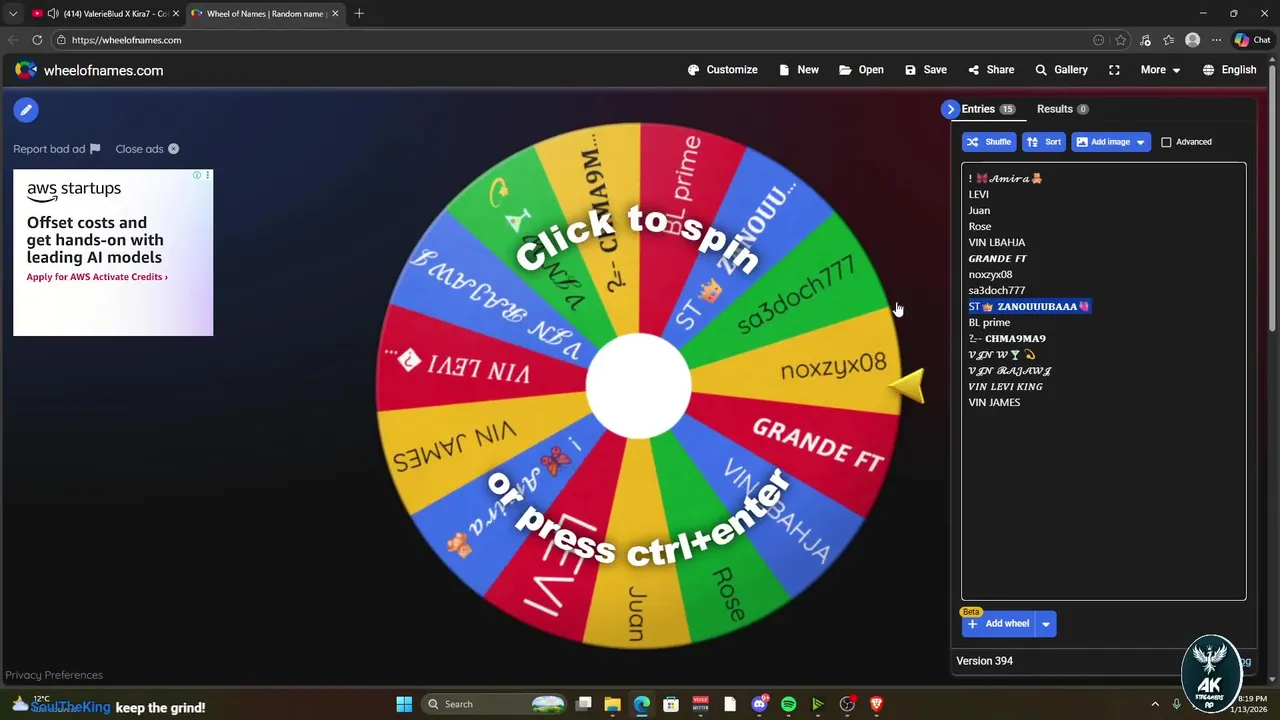1280x720 pixels.
Task: Shuffle the wheel entries
Action: 988,142
